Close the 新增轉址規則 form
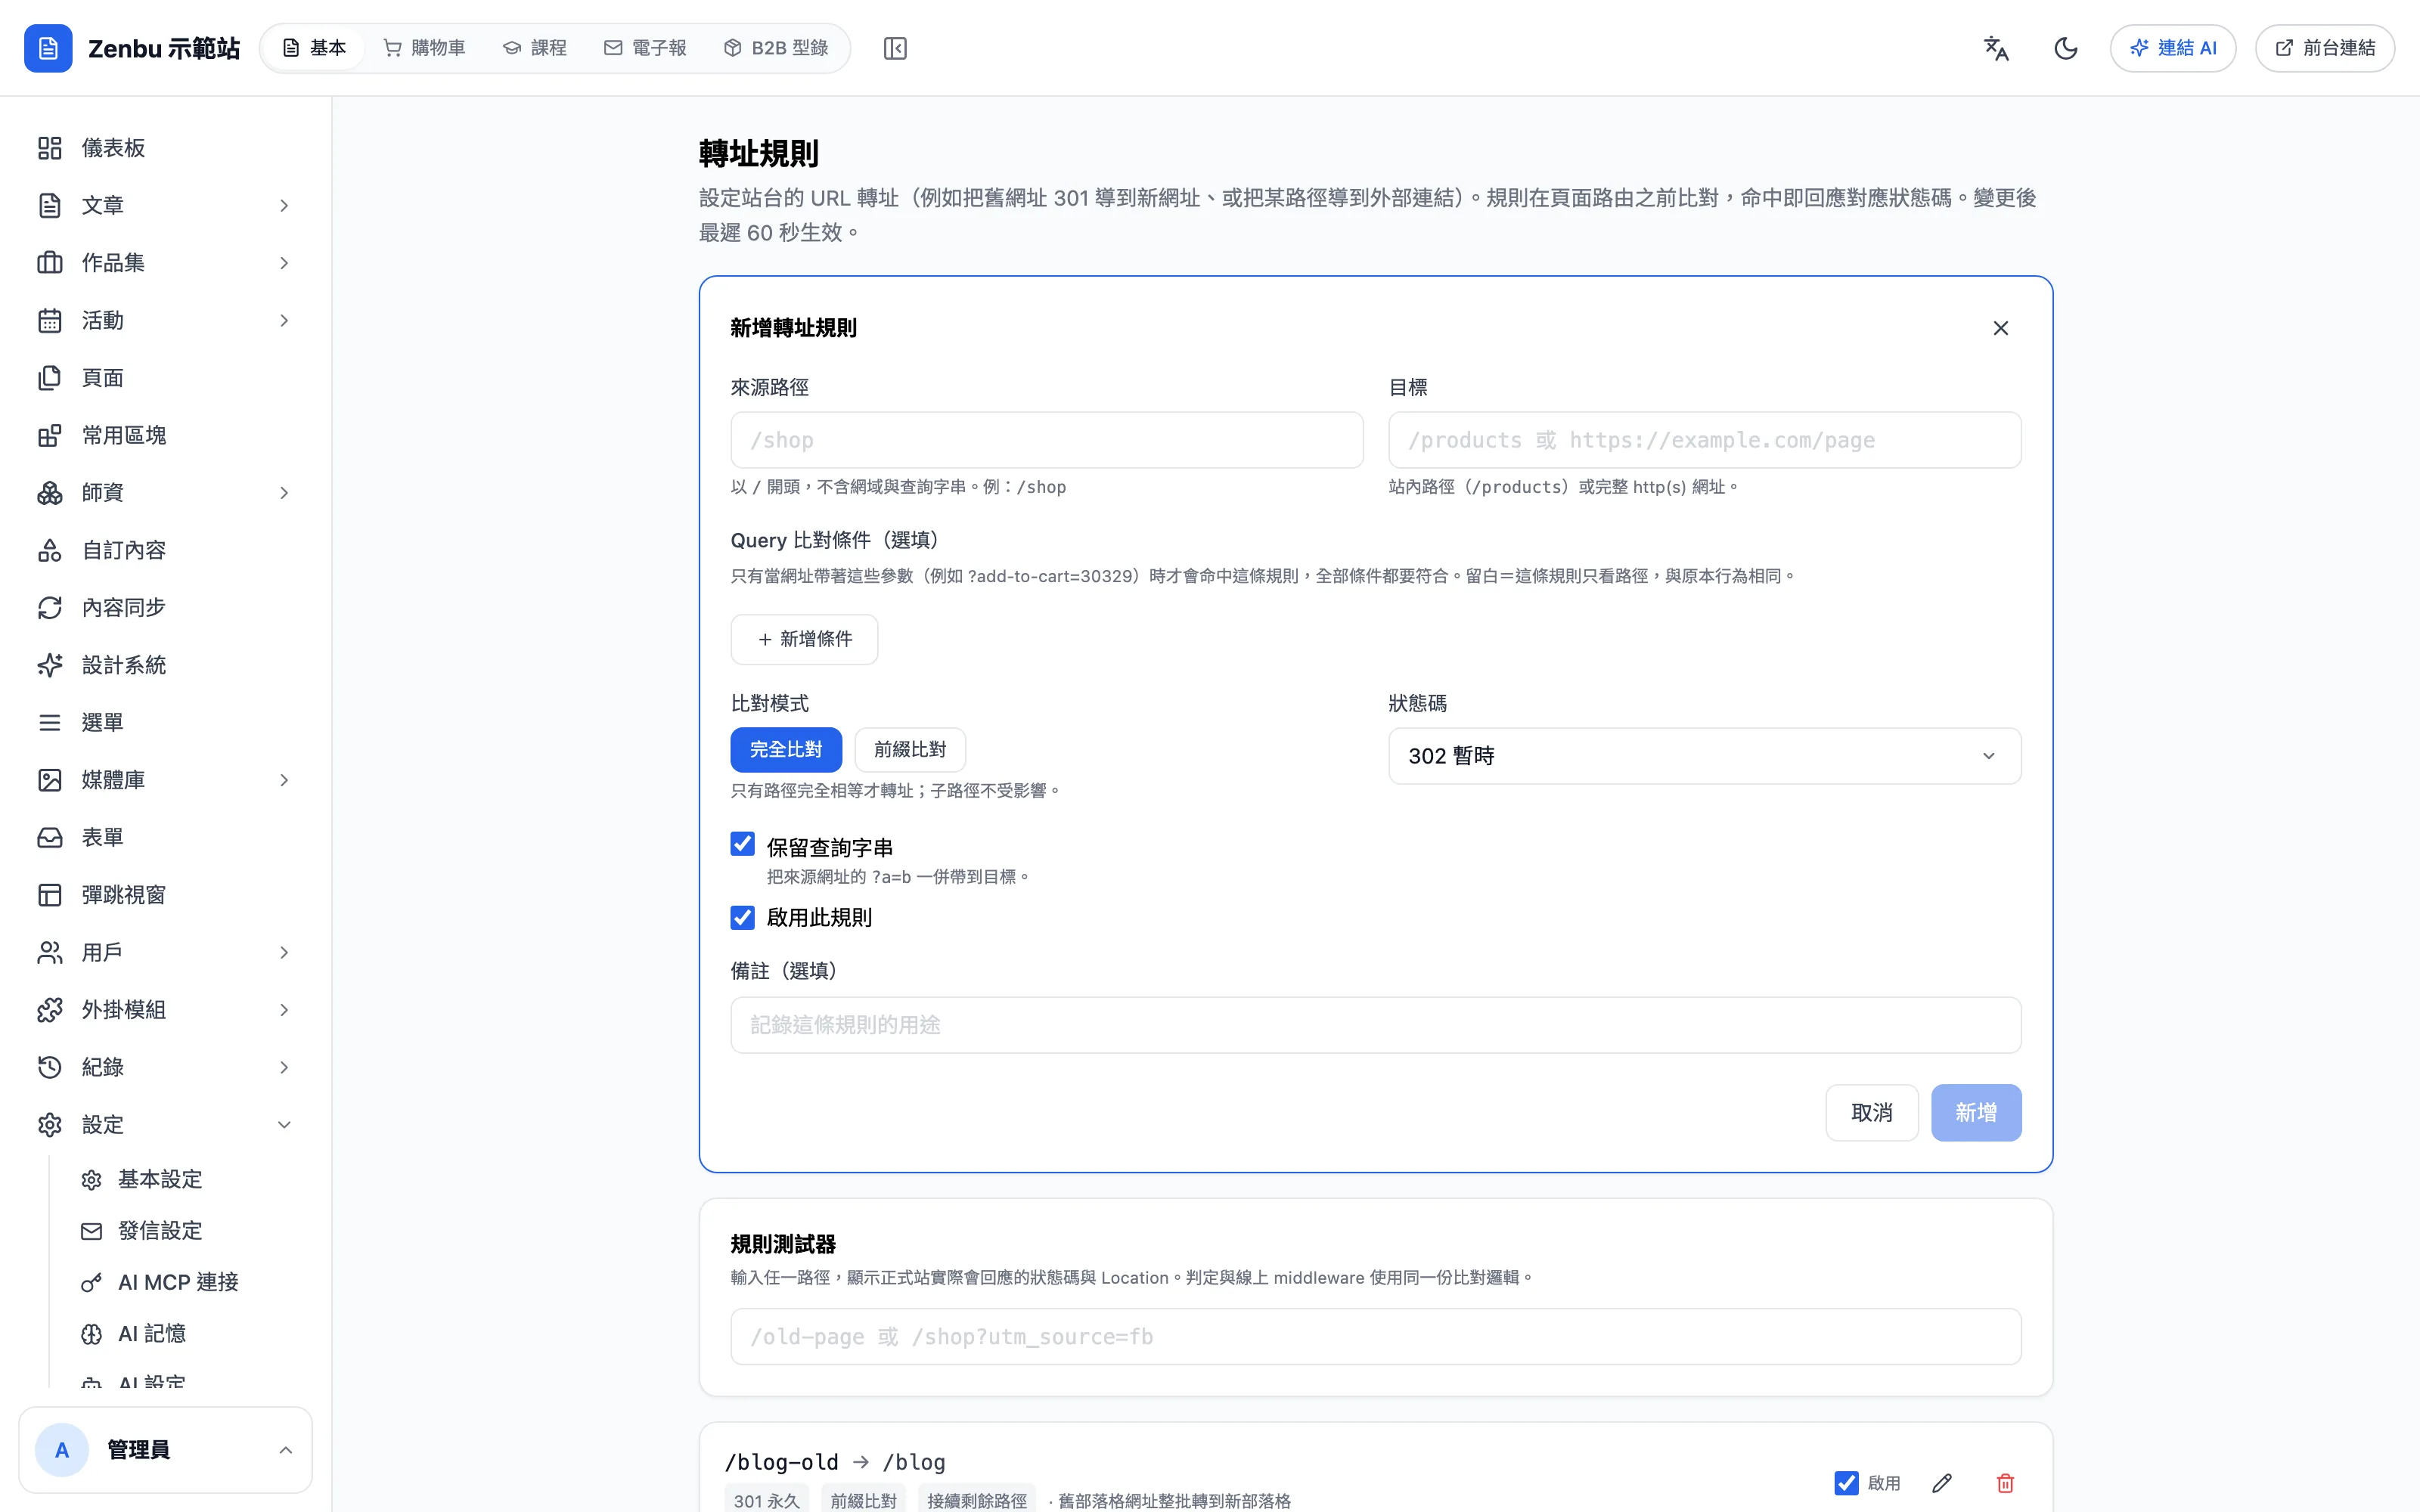The image size is (2420, 1512). coord(2000,328)
